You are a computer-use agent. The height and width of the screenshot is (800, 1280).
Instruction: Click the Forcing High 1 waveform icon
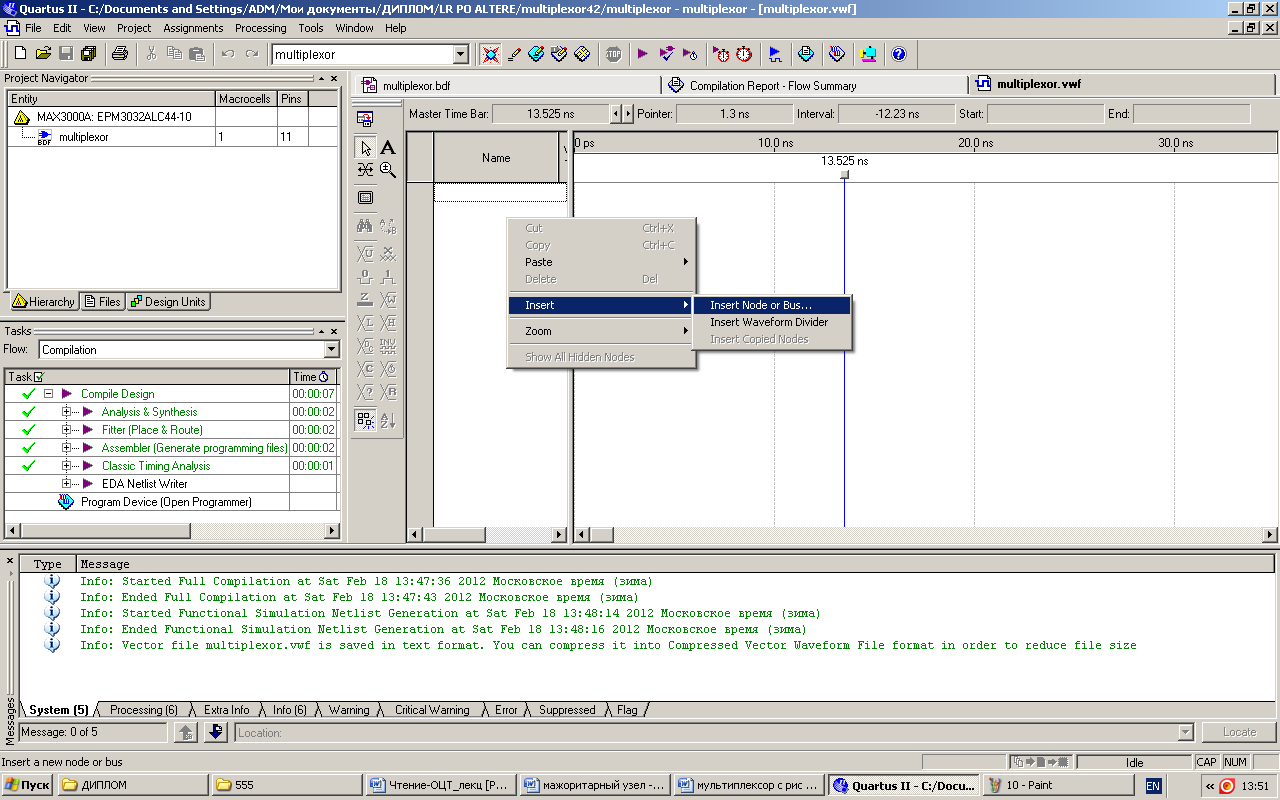388,276
